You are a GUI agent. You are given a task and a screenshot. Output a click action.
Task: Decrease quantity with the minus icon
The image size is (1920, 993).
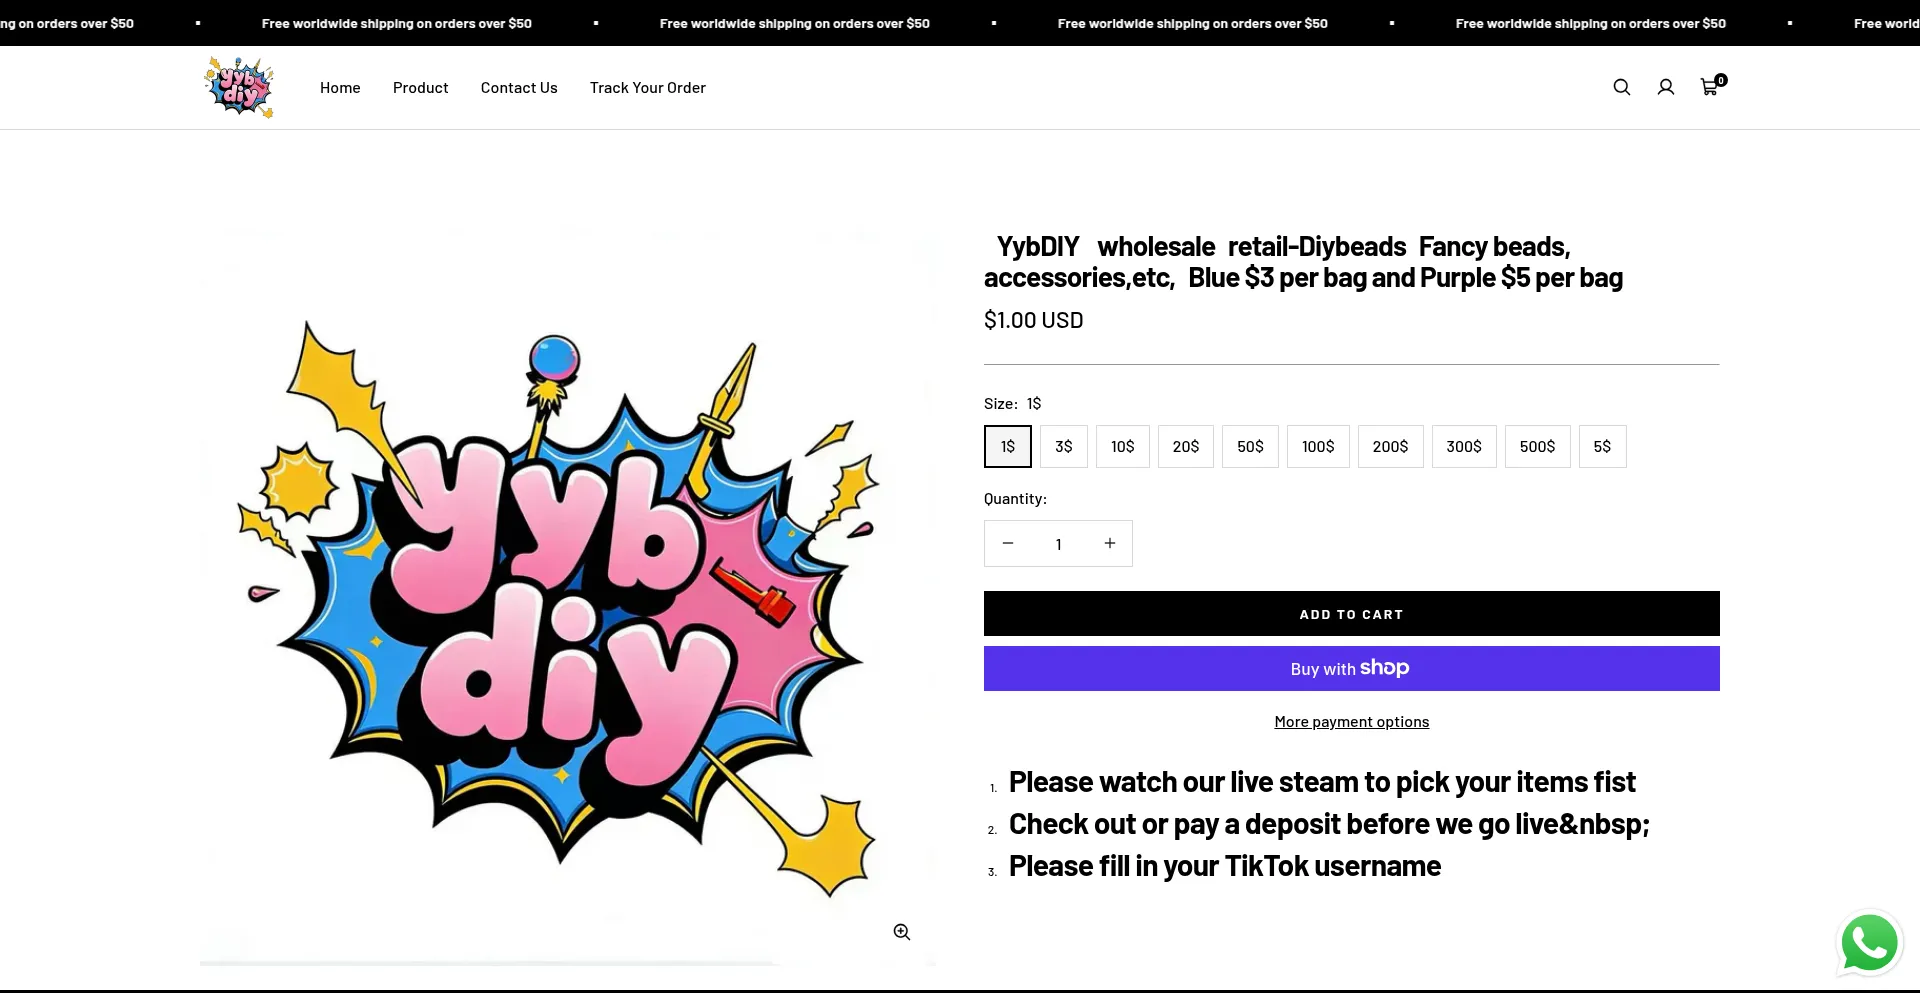[x=1007, y=543]
